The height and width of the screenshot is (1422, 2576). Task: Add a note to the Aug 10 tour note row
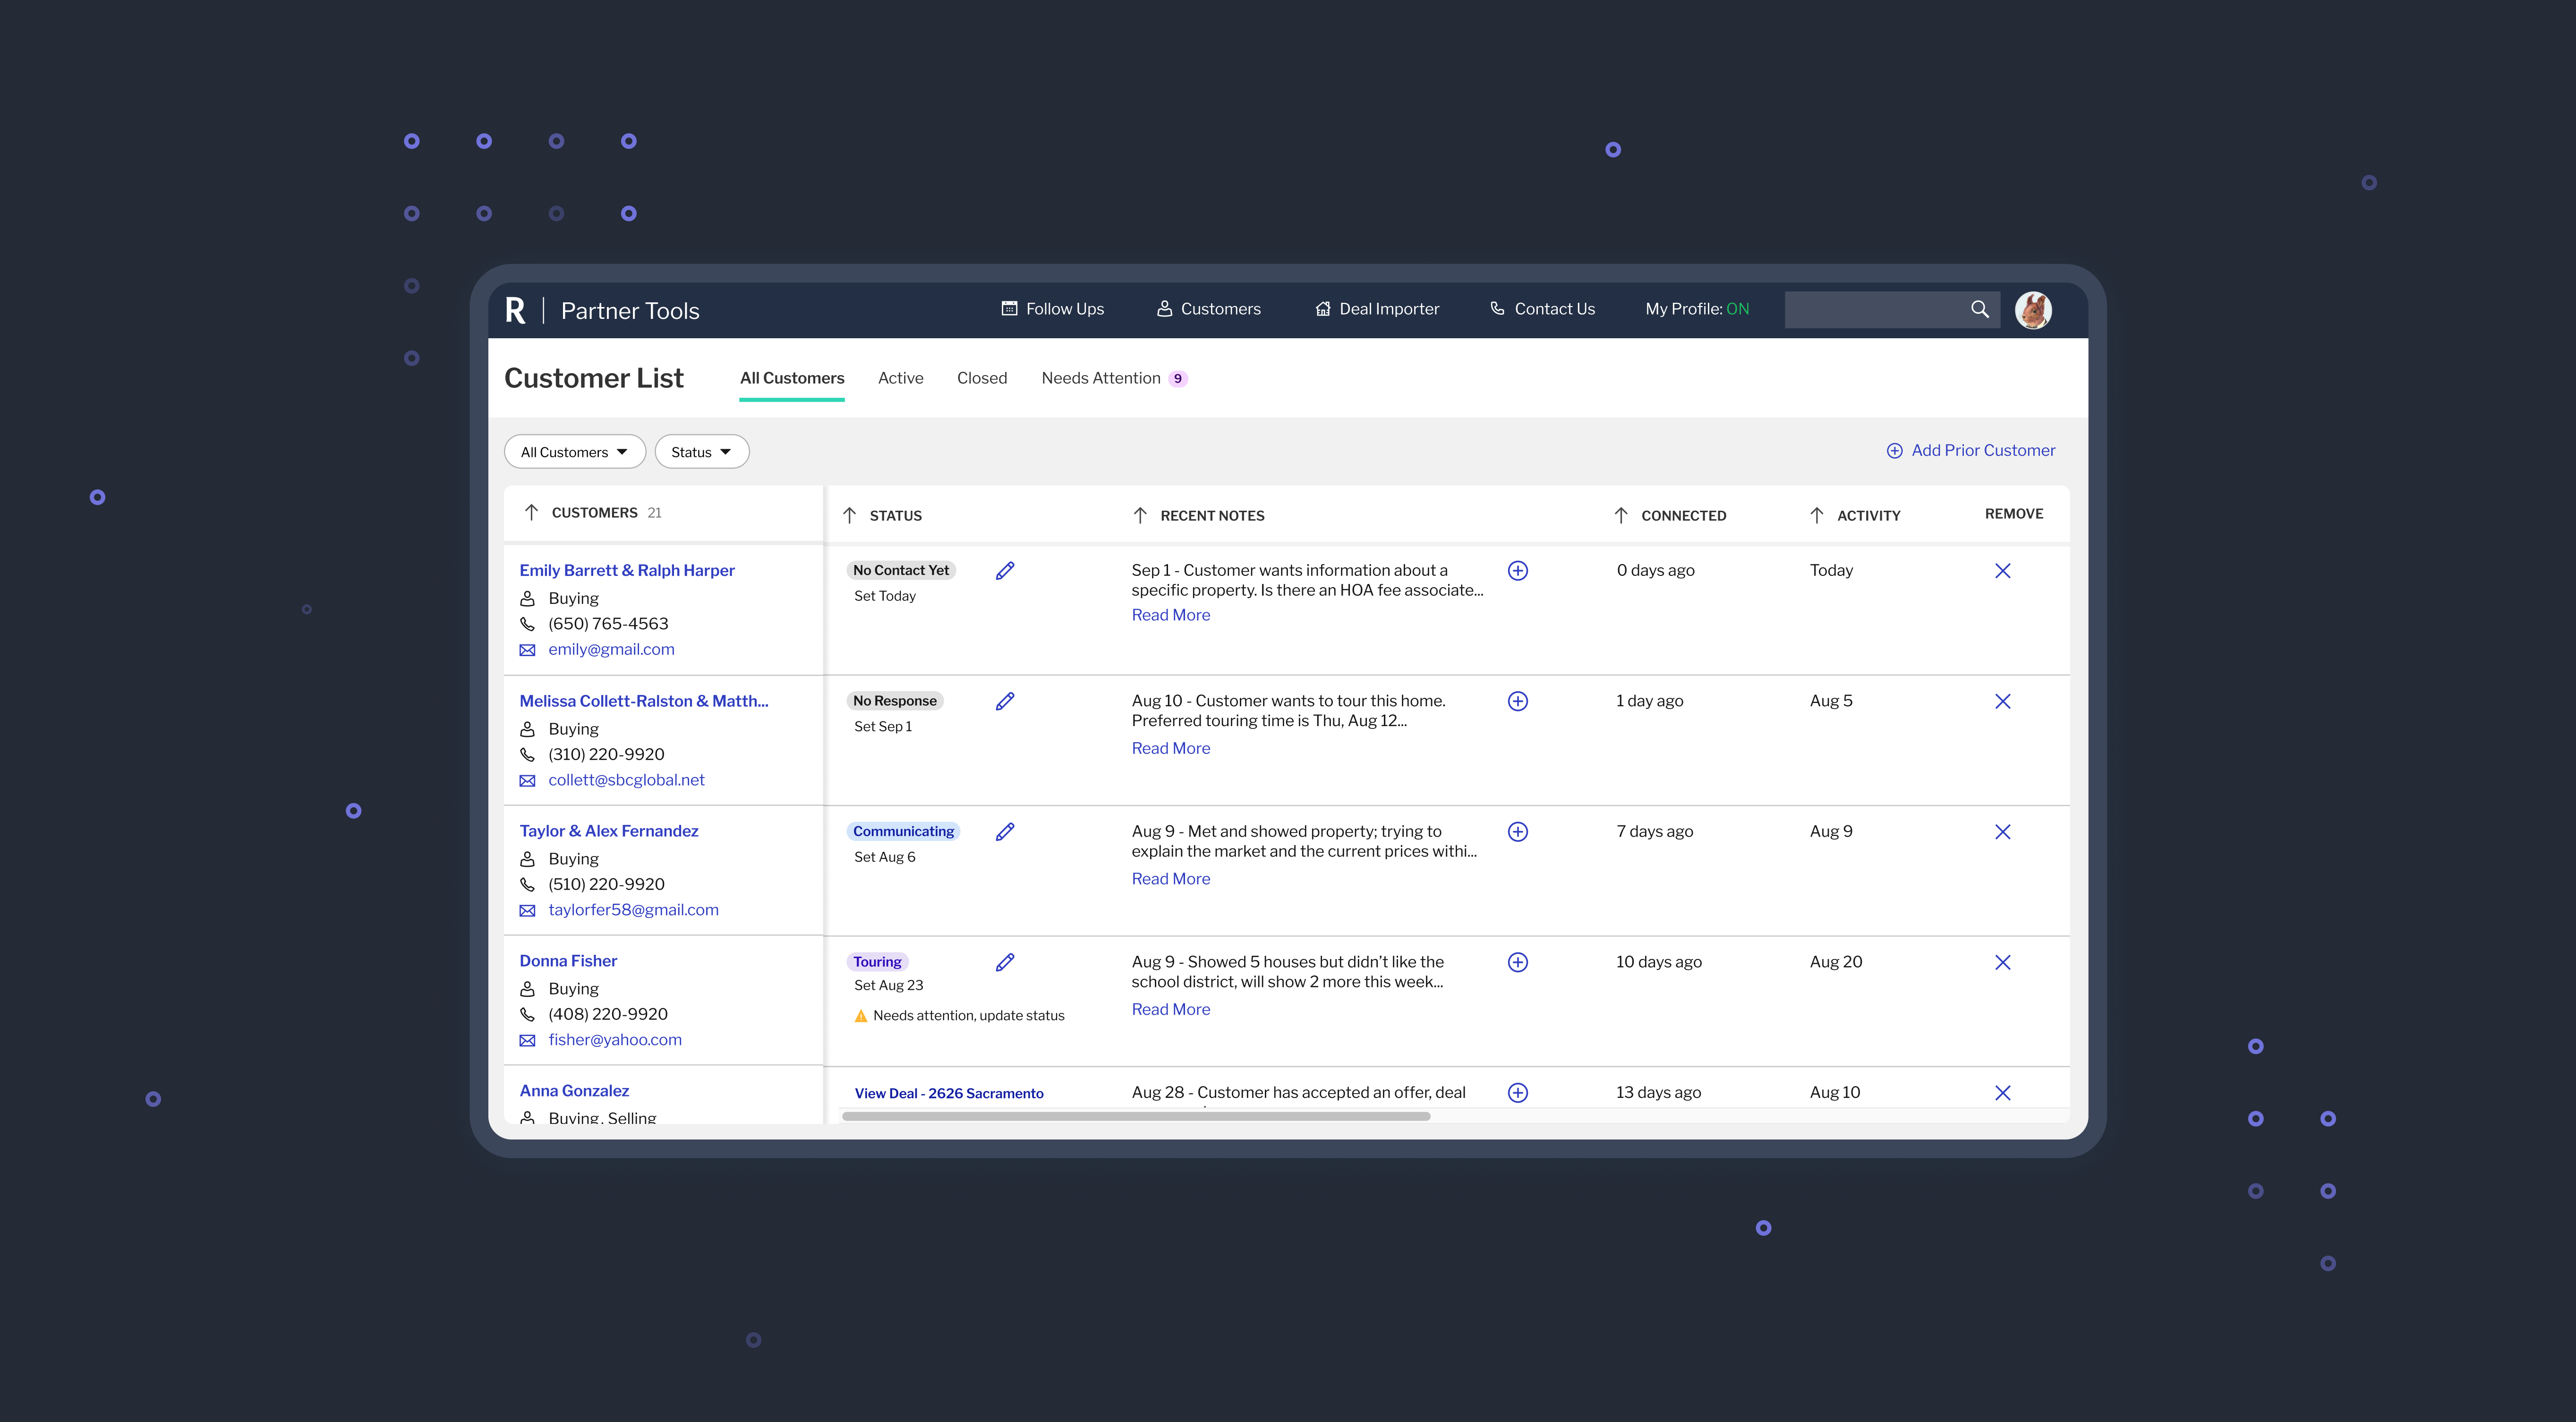click(x=1517, y=701)
